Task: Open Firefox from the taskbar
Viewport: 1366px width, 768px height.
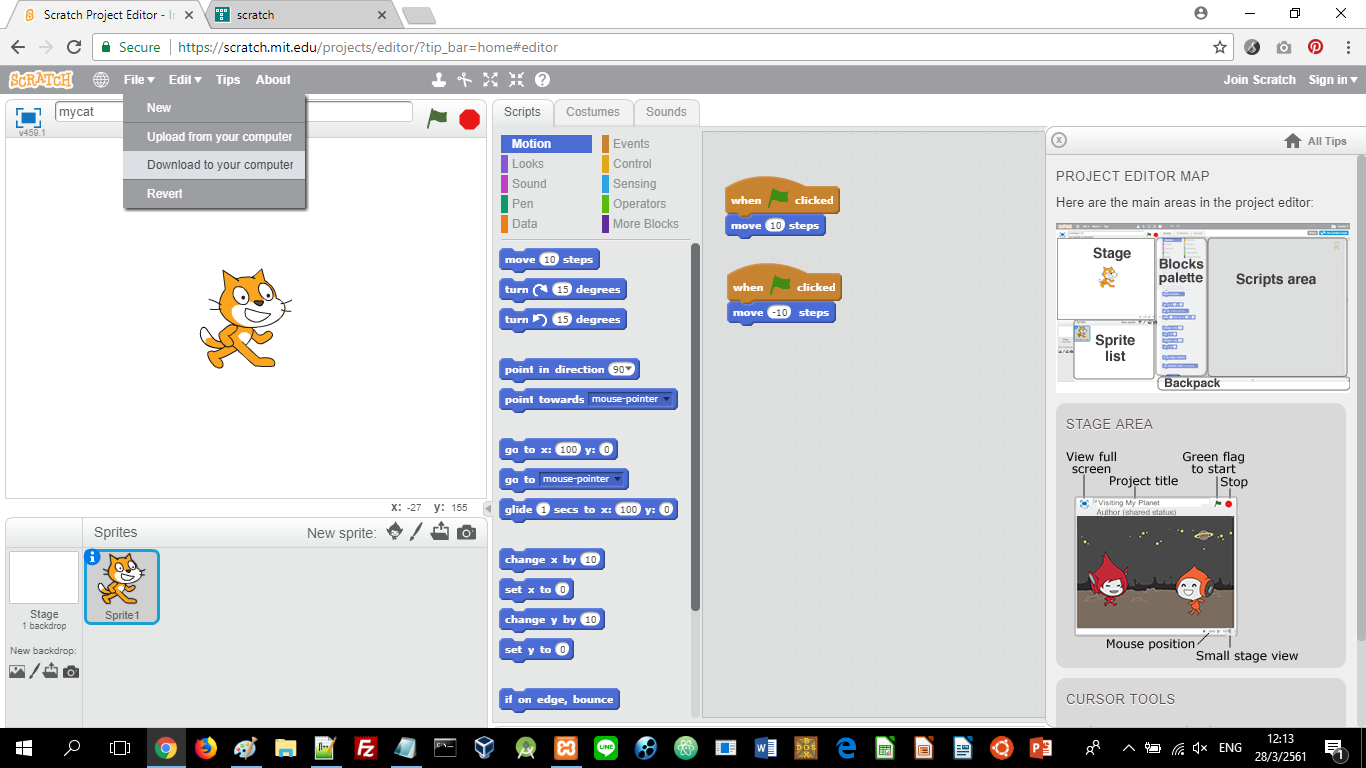Action: [206, 748]
